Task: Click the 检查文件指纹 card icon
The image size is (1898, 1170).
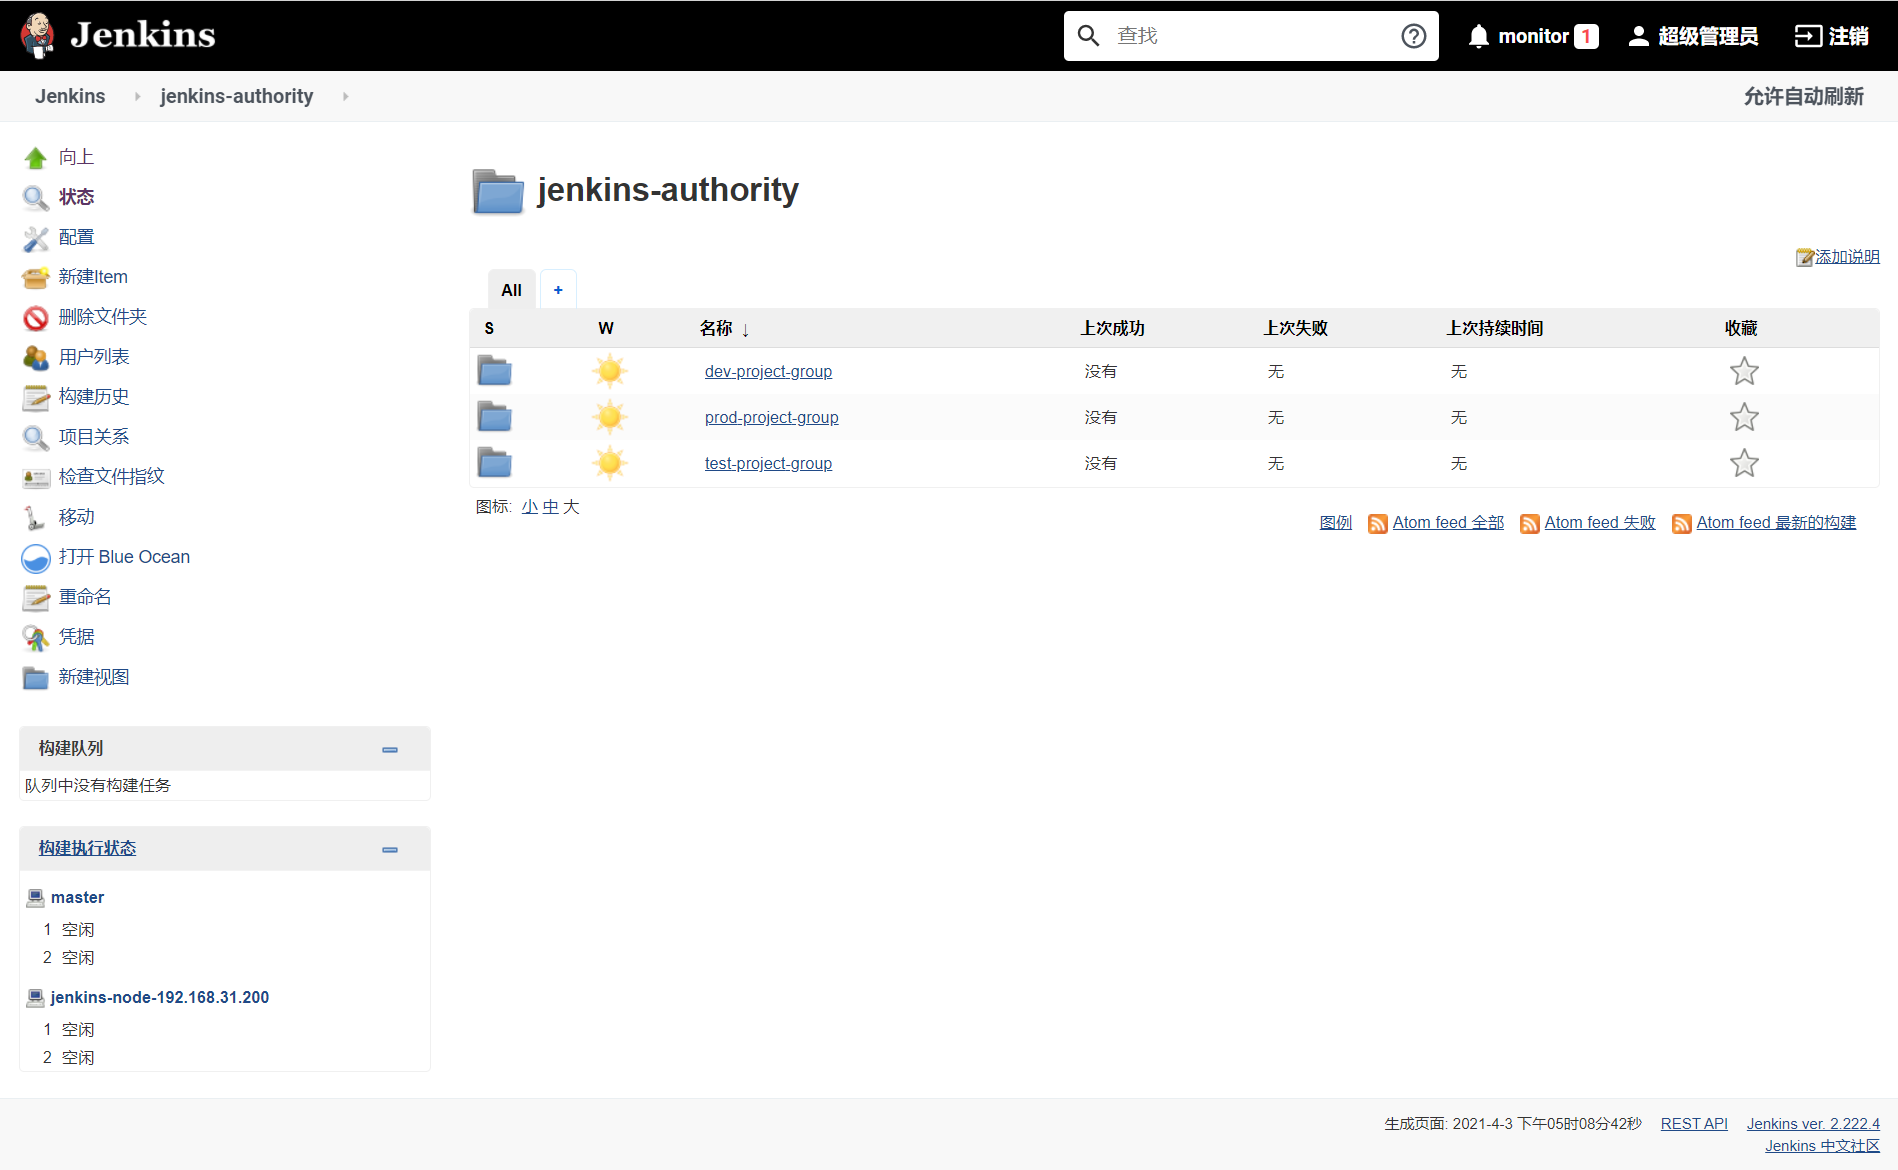Action: pyautogui.click(x=36, y=477)
